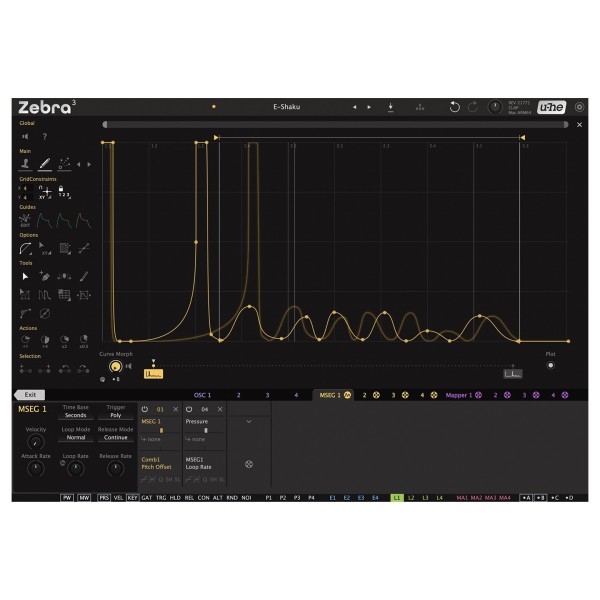This screenshot has width=600, height=600.
Task: Select the arrow pointer tool
Action: (25, 277)
